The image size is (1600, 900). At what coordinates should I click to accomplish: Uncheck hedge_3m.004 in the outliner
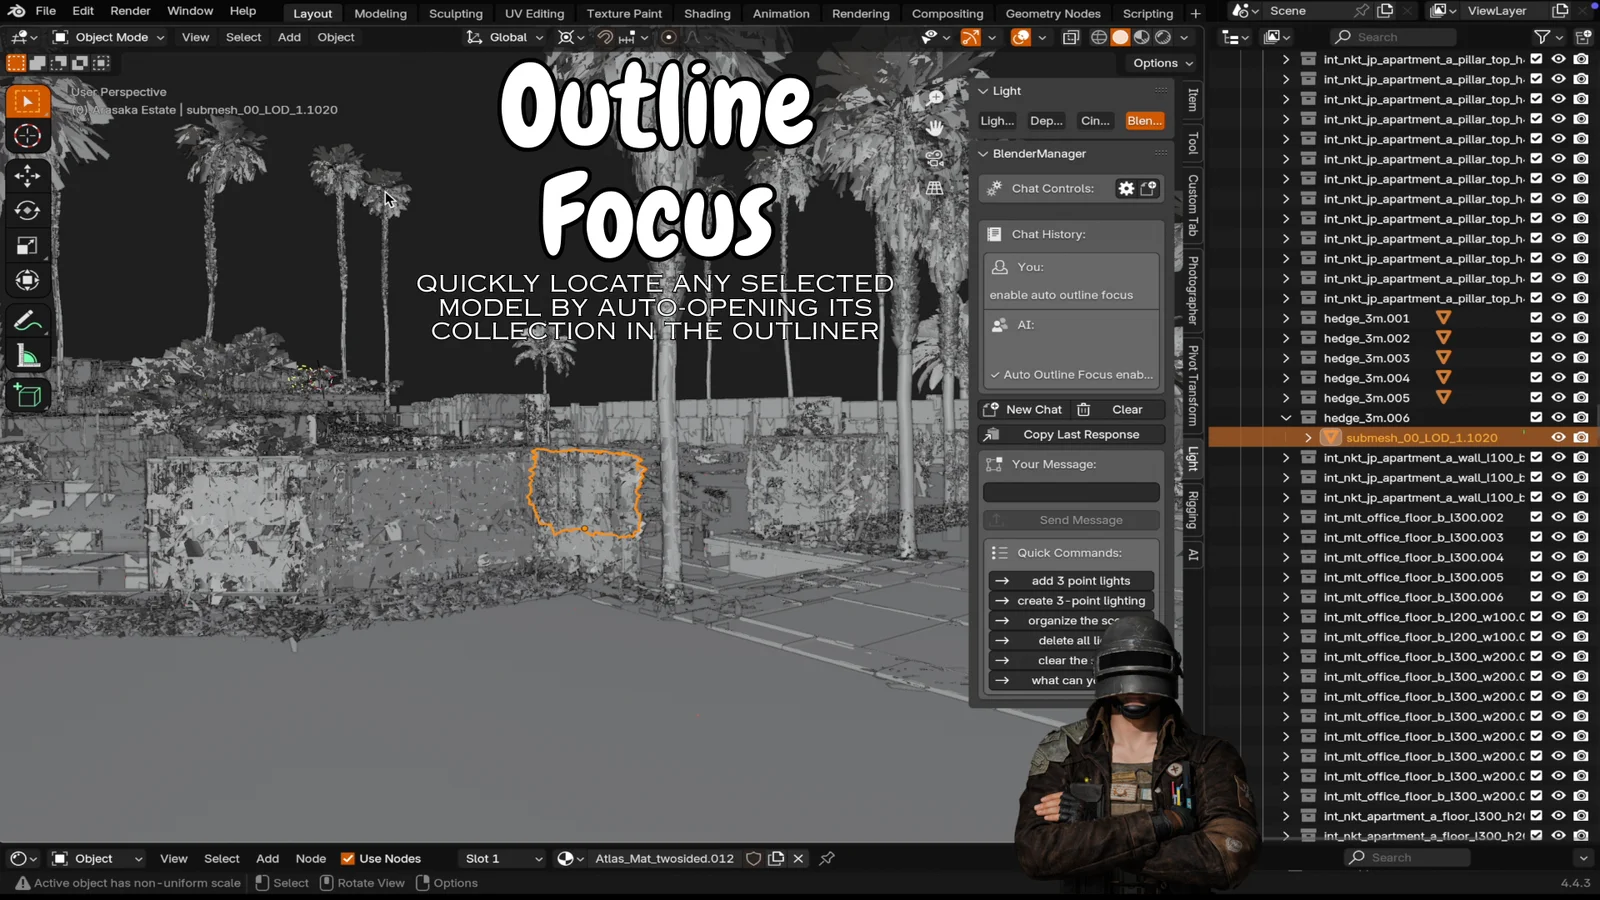[x=1535, y=377]
